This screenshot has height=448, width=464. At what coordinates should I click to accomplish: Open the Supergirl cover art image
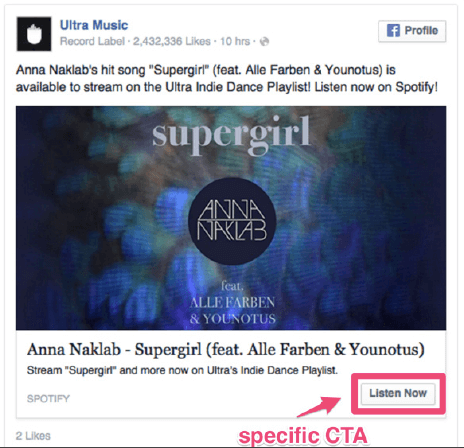click(231, 218)
